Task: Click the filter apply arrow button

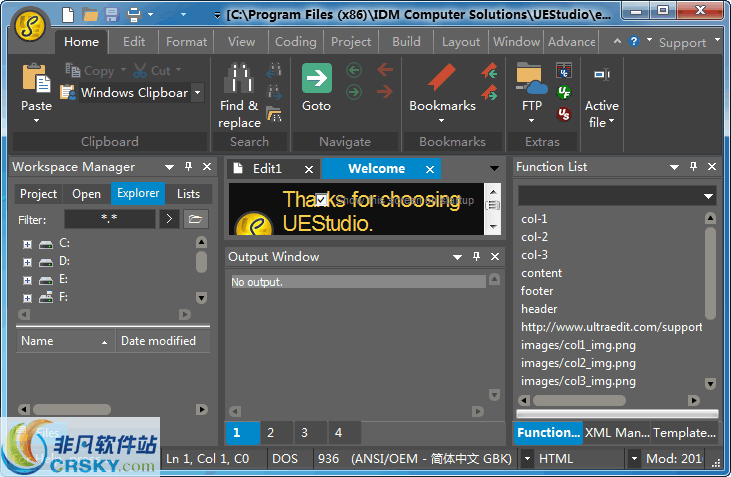Action: click(x=169, y=219)
